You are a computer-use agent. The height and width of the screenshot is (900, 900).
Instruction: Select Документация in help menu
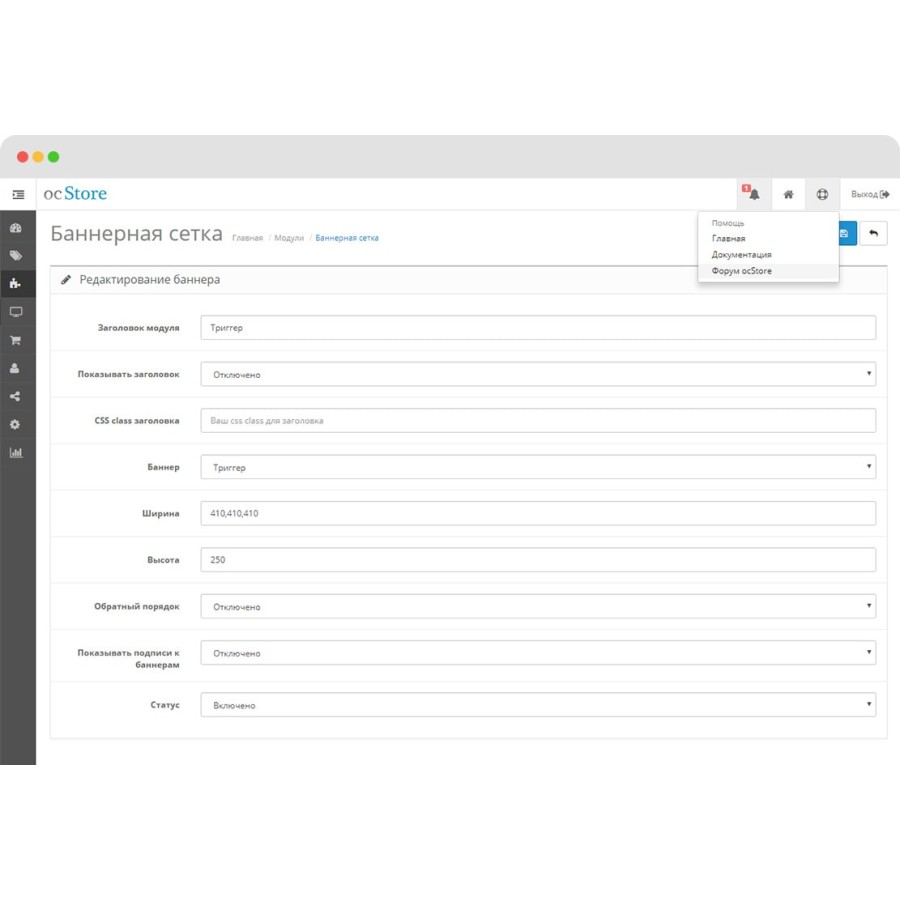coord(741,254)
